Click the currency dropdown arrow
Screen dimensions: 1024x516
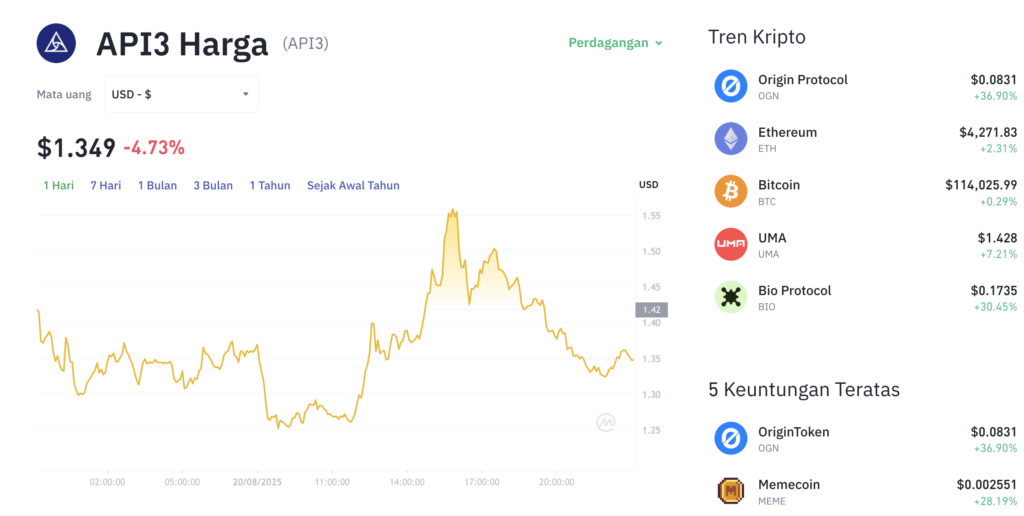pyautogui.click(x=246, y=94)
